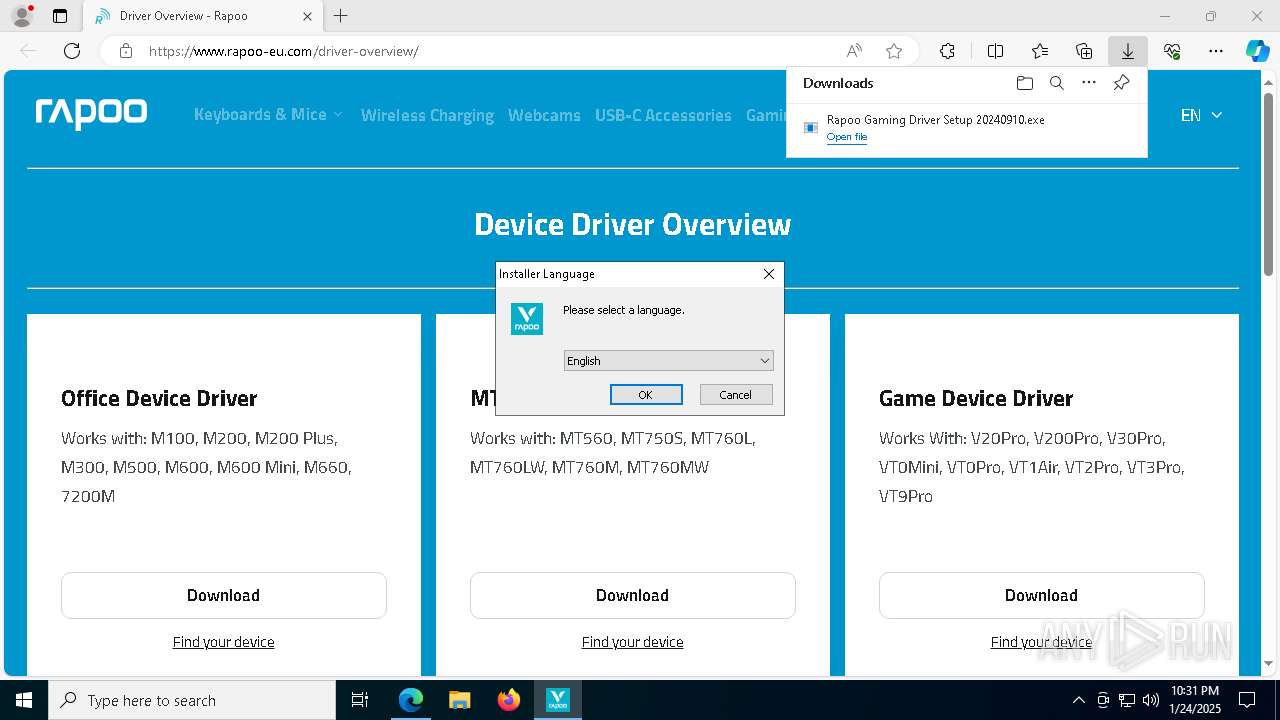The height and width of the screenshot is (720, 1280).
Task: Click OK in Installer Language dialog
Action: 646,395
